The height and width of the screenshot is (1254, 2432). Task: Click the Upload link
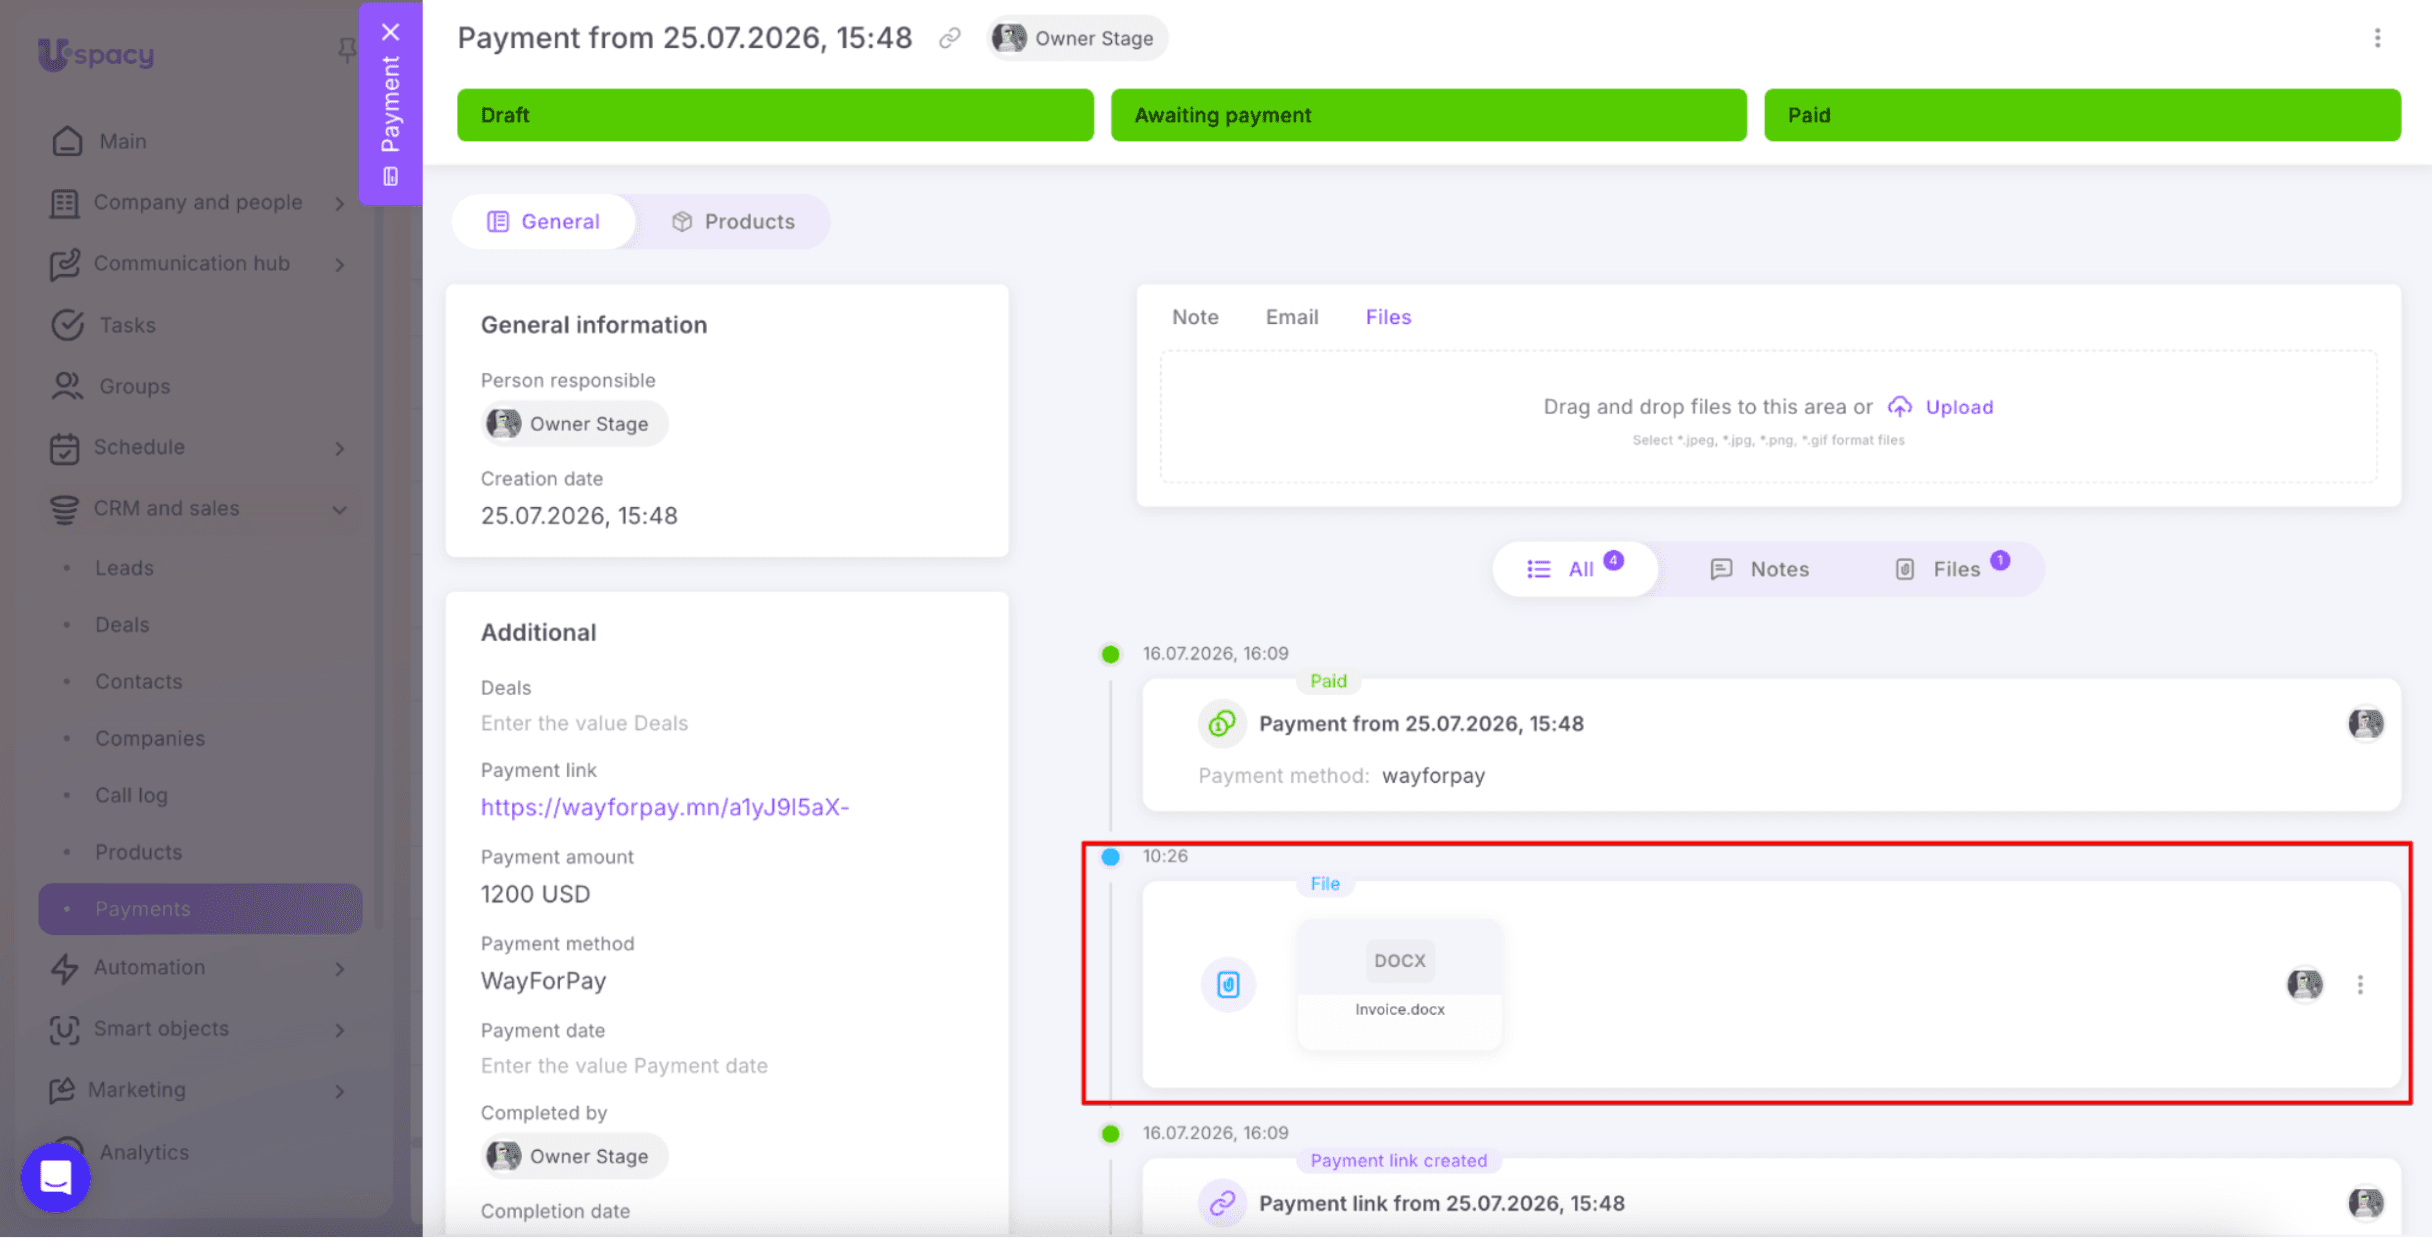tap(1959, 407)
